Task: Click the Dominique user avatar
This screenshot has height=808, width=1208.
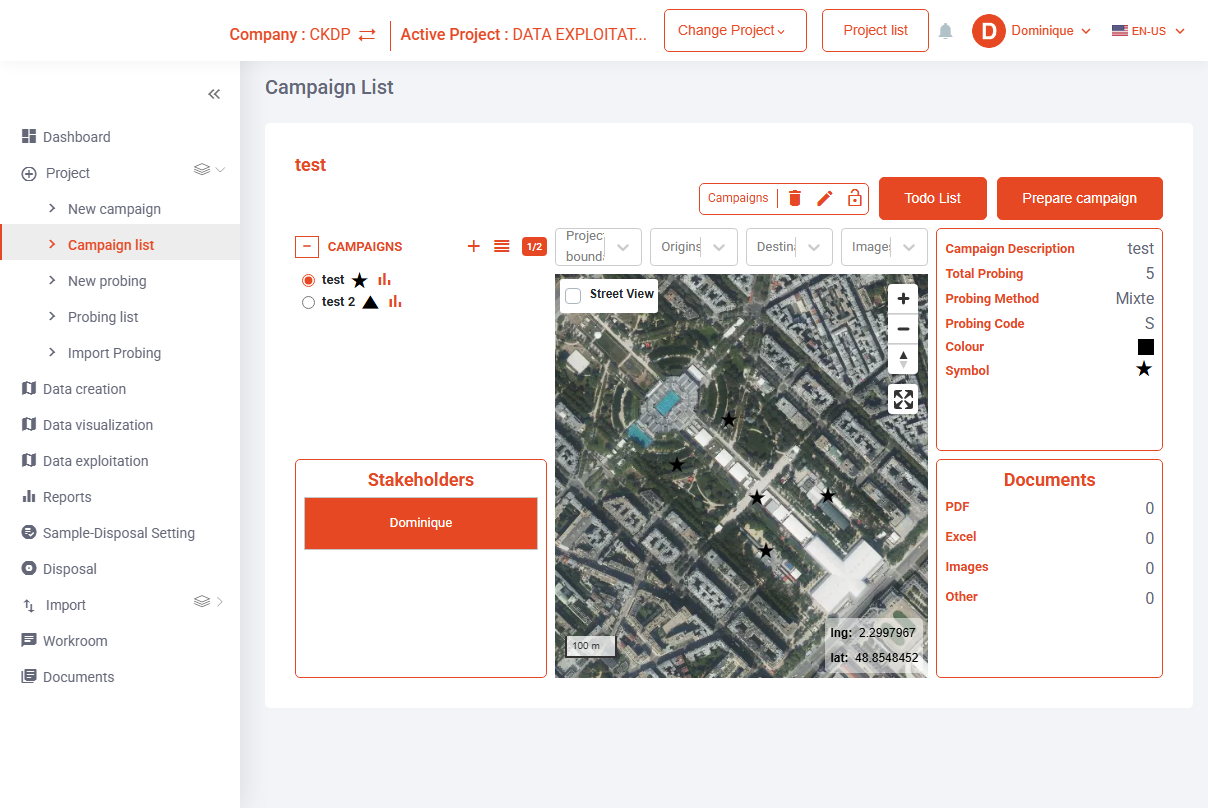Action: click(x=988, y=31)
